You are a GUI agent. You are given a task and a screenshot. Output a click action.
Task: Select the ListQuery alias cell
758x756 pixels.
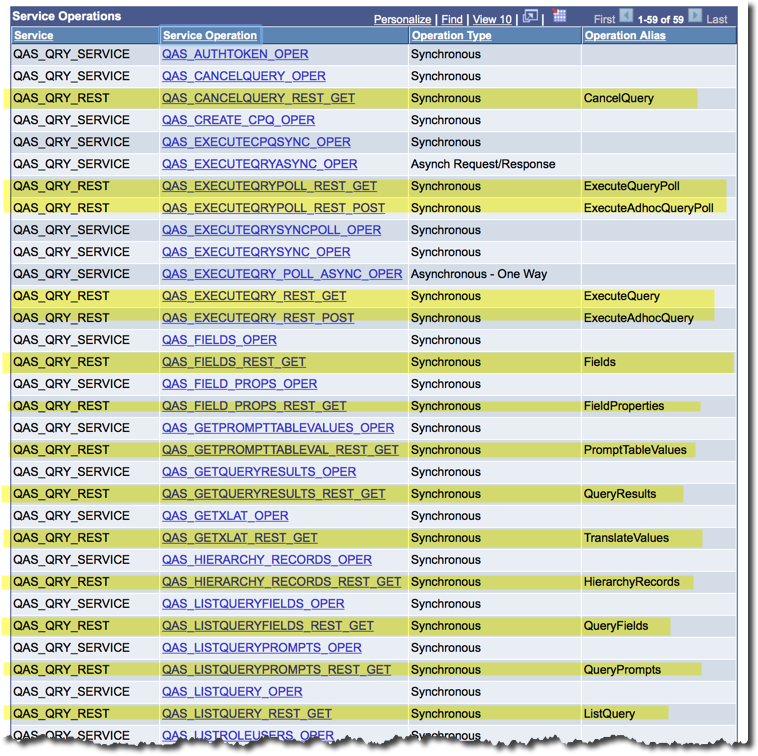click(658, 714)
